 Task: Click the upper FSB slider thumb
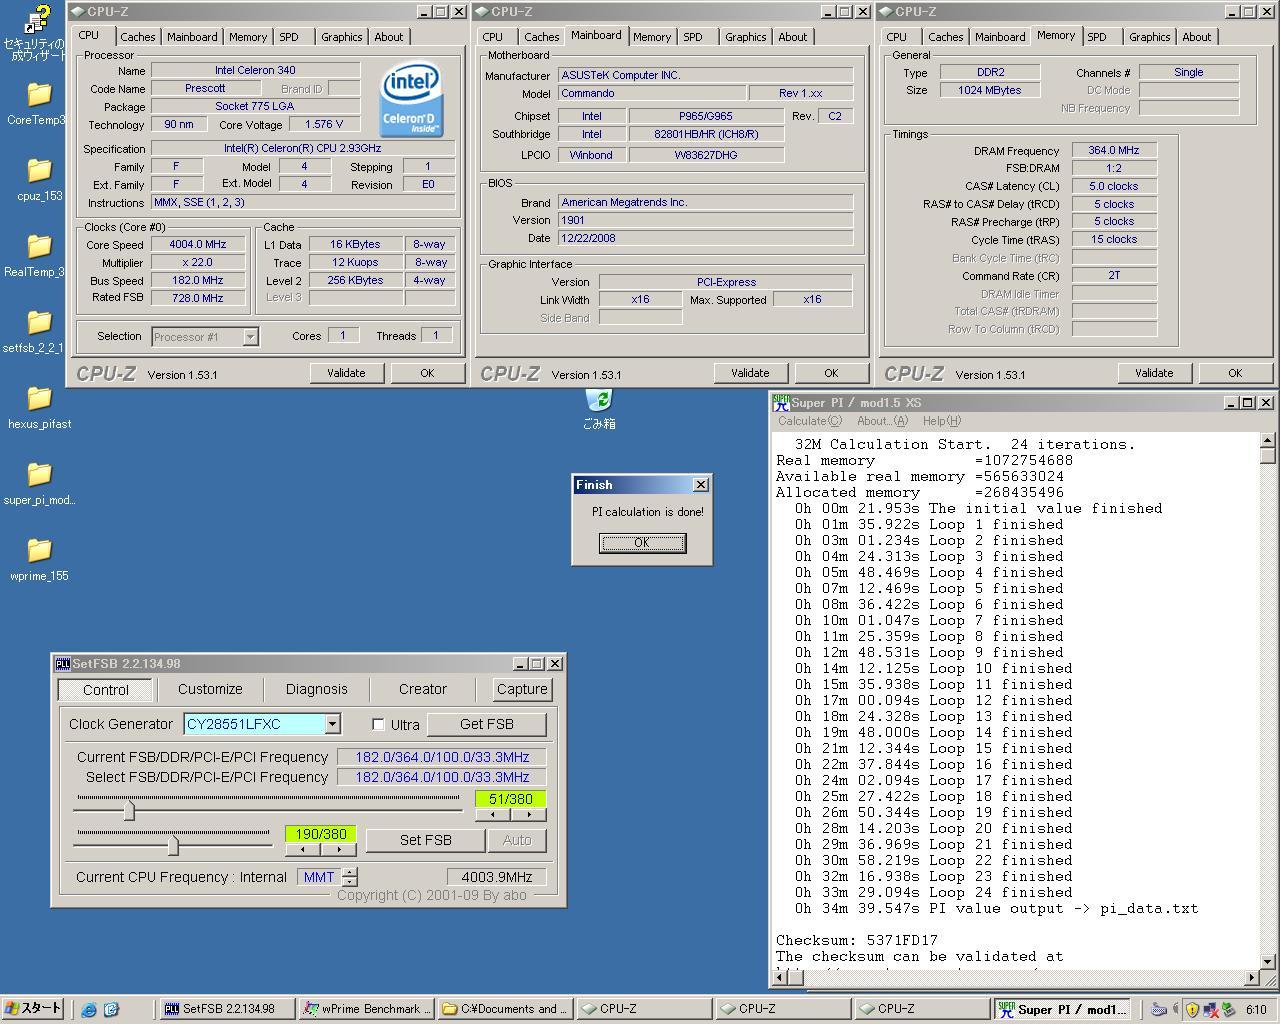point(129,810)
